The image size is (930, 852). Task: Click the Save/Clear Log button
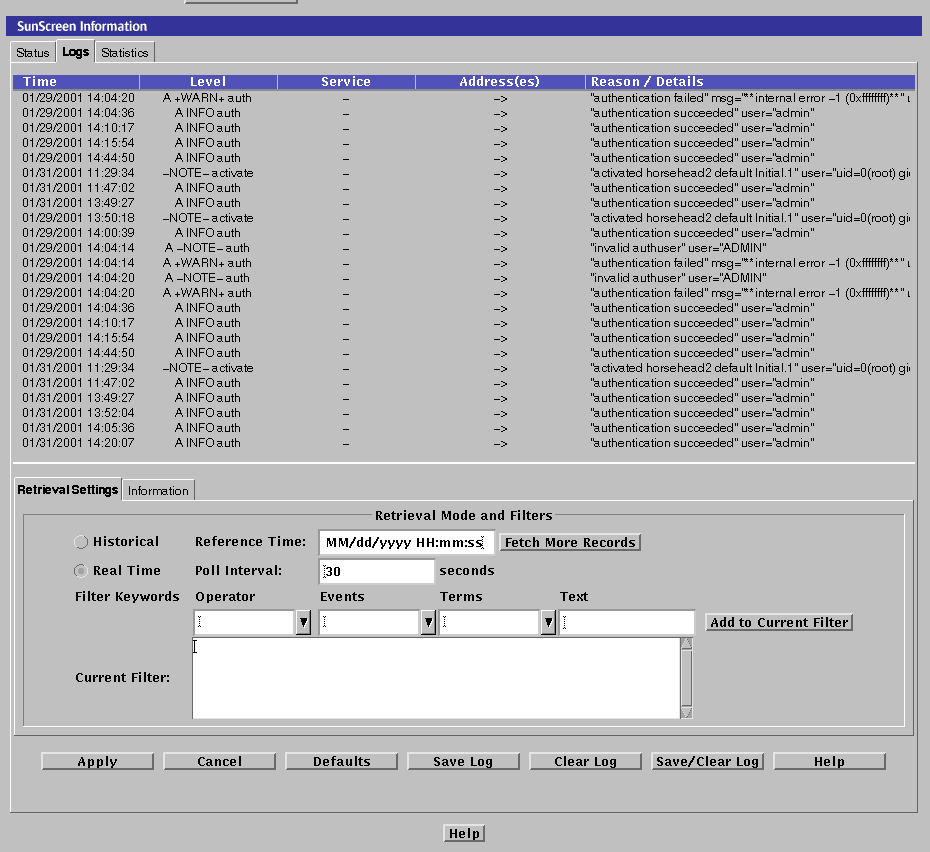coord(707,761)
